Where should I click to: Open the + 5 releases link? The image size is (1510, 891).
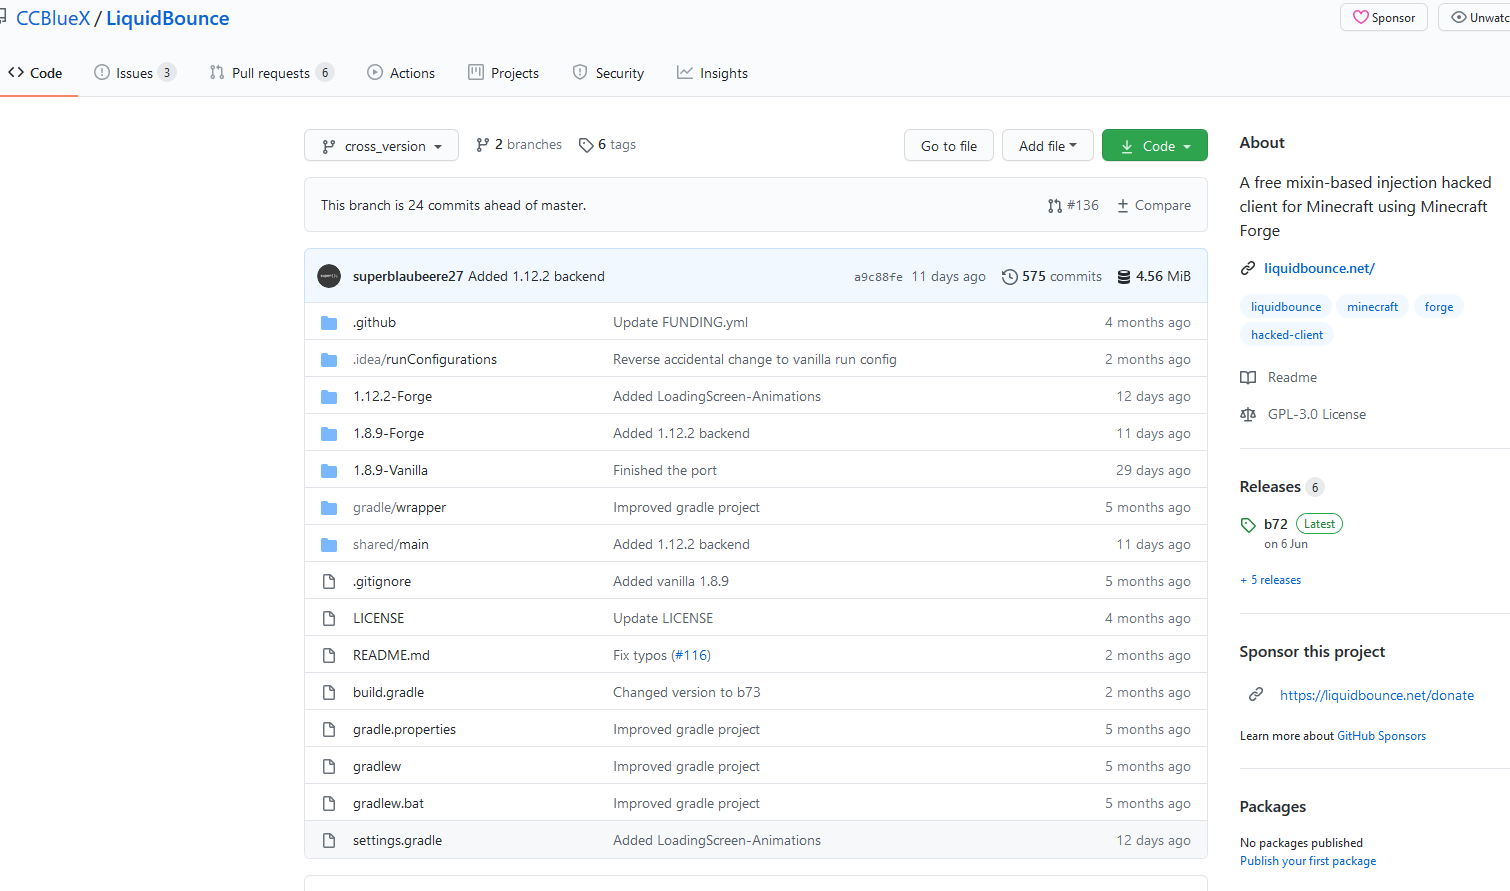click(1271, 580)
